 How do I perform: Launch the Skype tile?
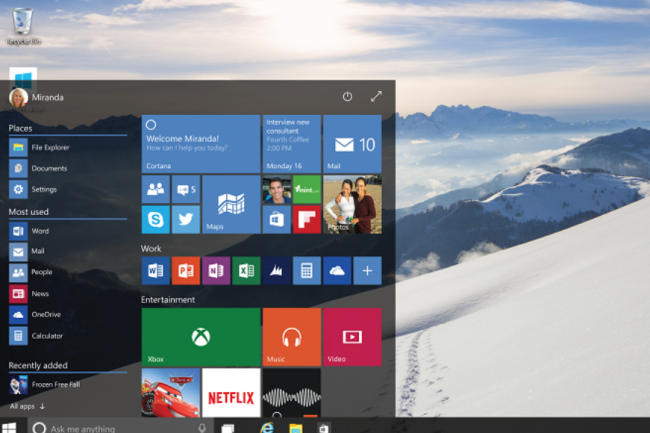156,220
